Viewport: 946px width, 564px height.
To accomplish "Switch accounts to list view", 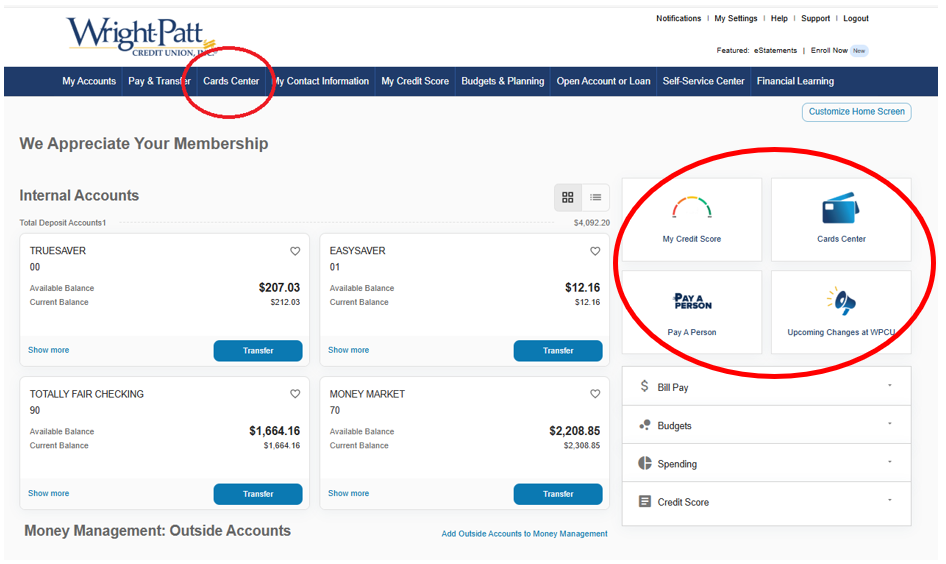I will (x=595, y=197).
